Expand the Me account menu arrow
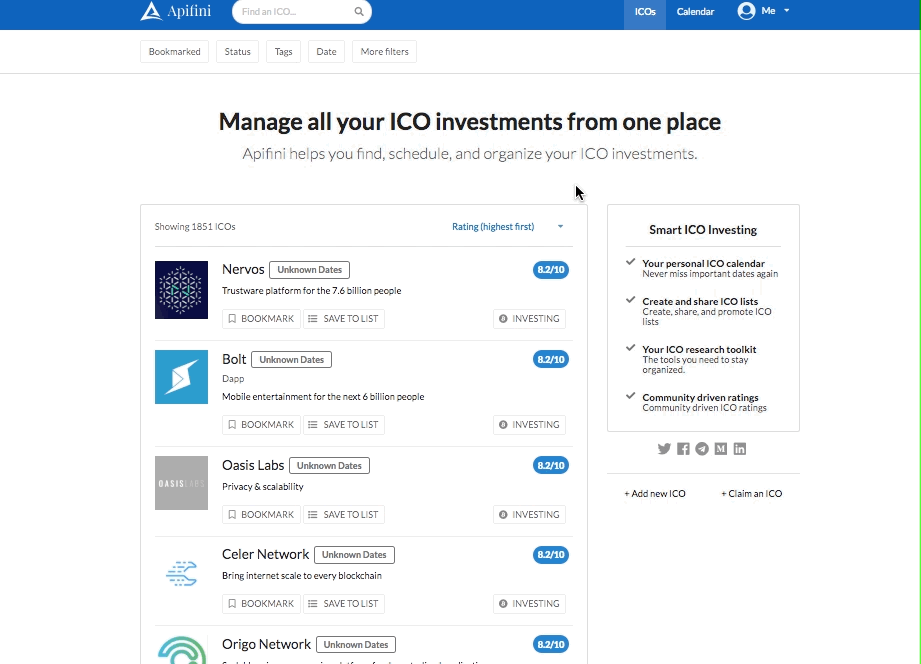Viewport: 921px width, 664px height. pos(786,11)
